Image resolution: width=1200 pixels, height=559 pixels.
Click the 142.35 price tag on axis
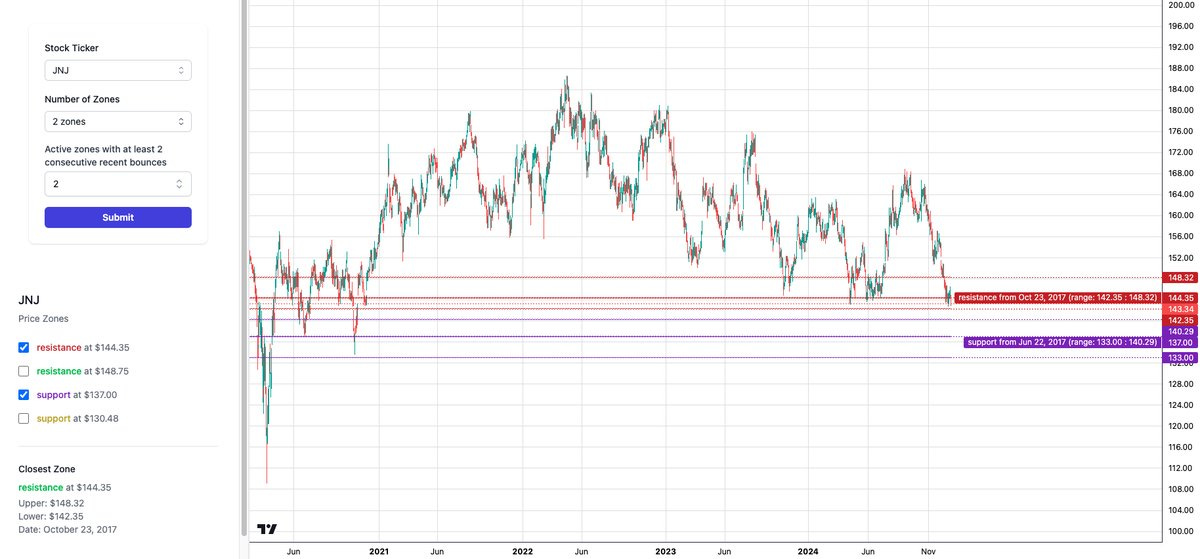click(1181, 320)
